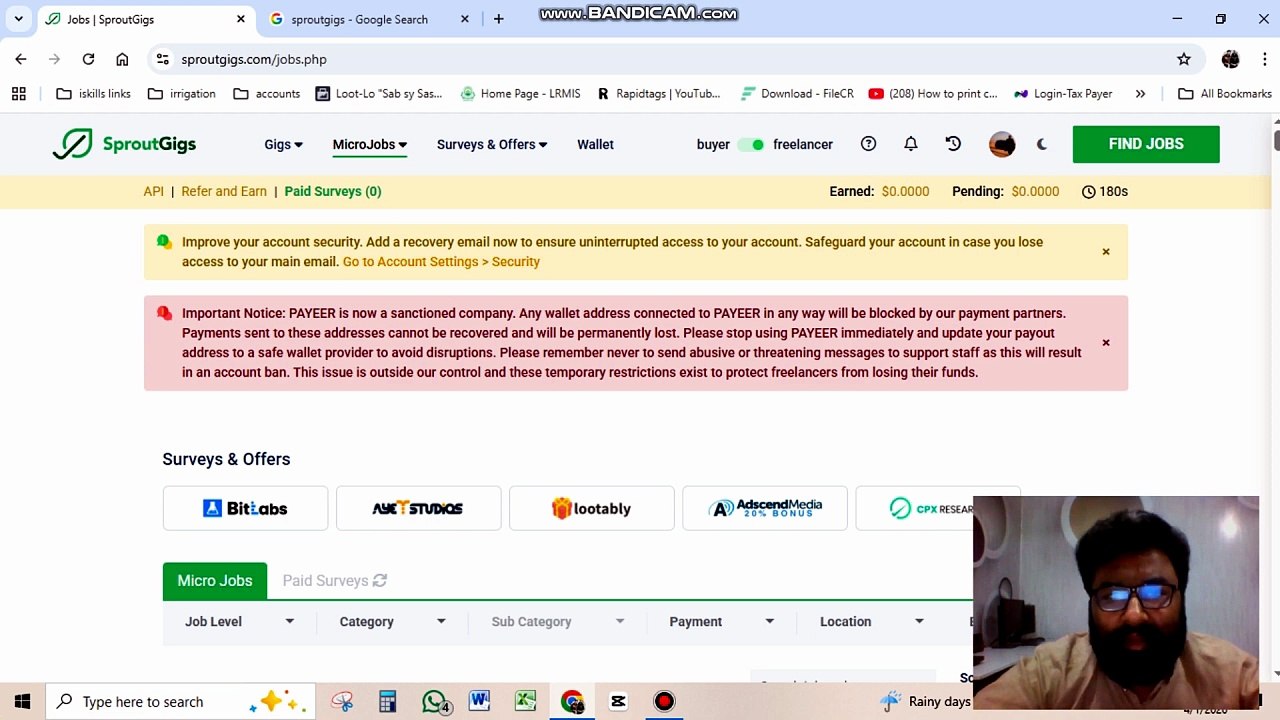The image size is (1280, 720).
Task: Dismiss the yellow account security notice
Action: tap(1106, 252)
